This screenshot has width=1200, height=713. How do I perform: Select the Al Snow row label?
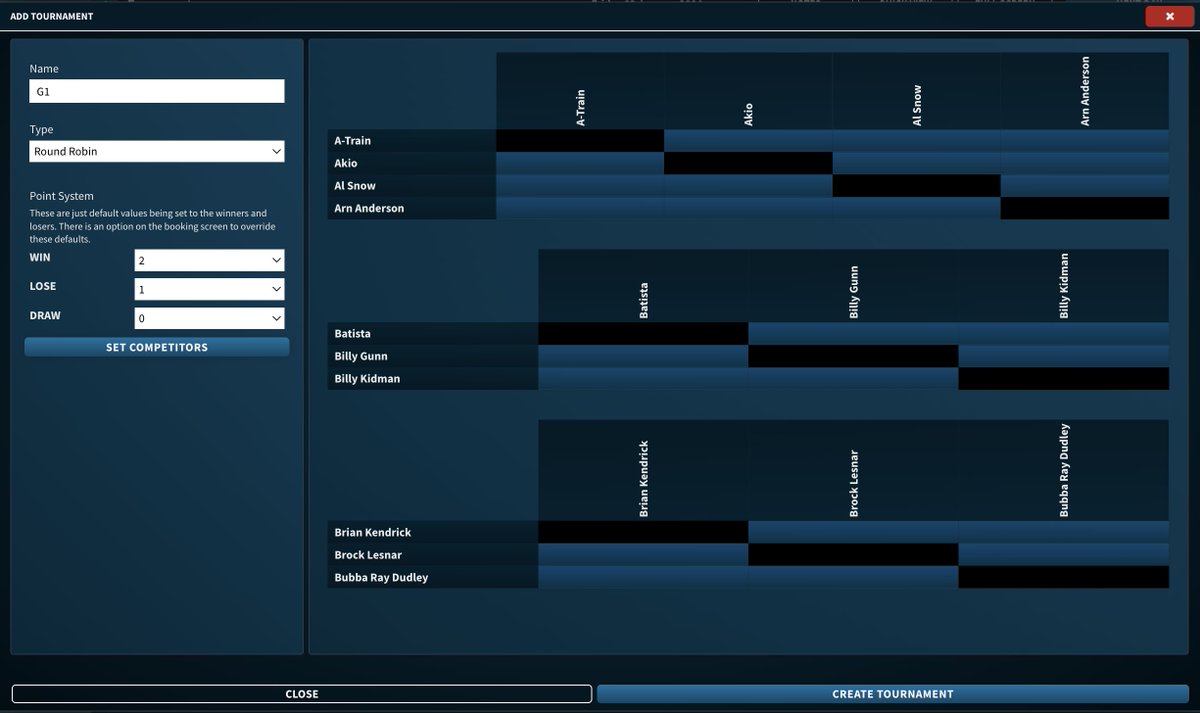tap(412, 186)
